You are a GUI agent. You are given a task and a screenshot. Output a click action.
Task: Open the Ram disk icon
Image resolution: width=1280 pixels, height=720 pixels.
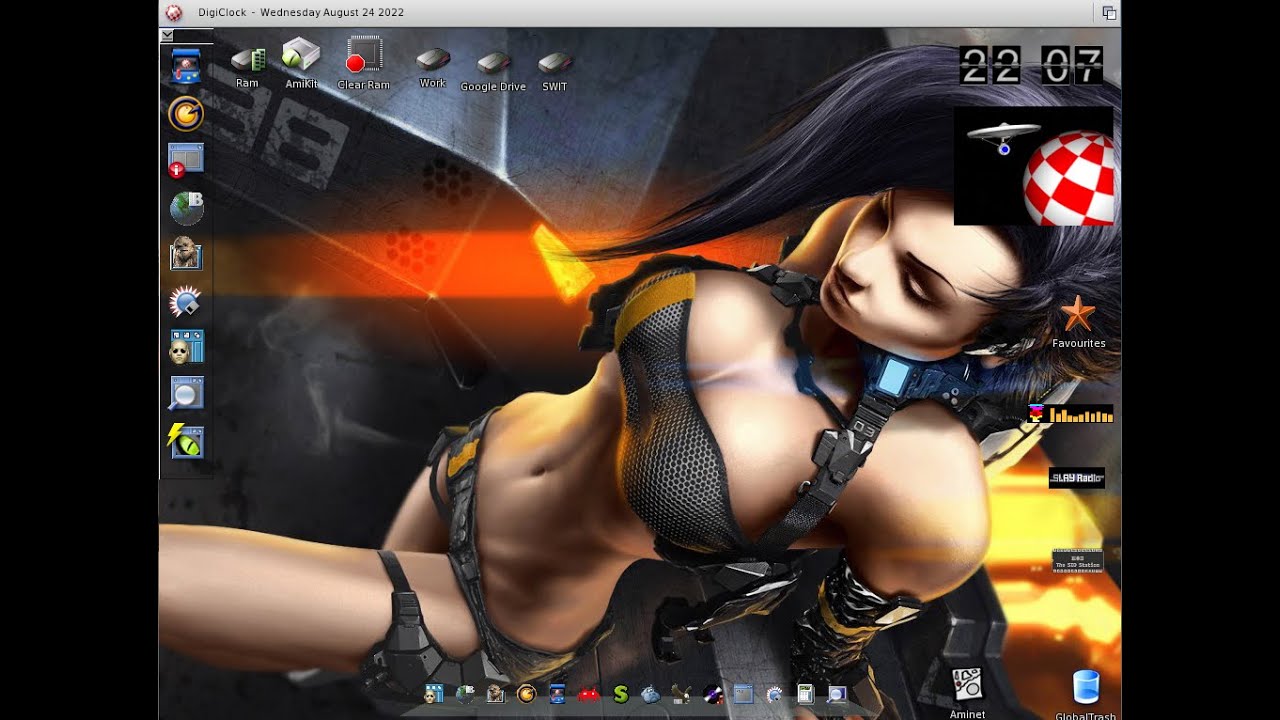(x=248, y=60)
